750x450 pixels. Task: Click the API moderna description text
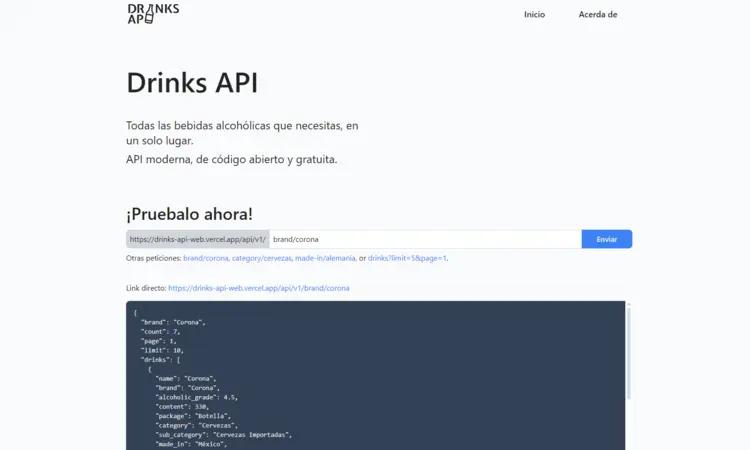(232, 160)
